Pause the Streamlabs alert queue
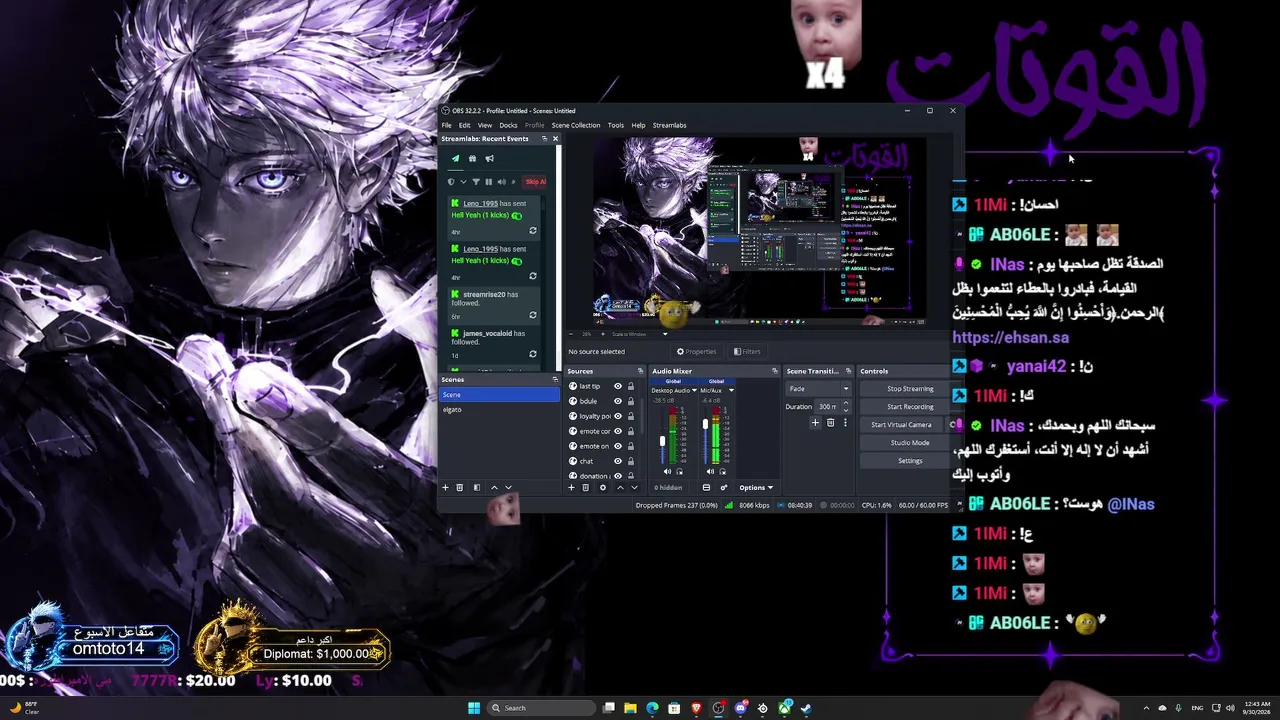1280x720 pixels. pyautogui.click(x=488, y=182)
